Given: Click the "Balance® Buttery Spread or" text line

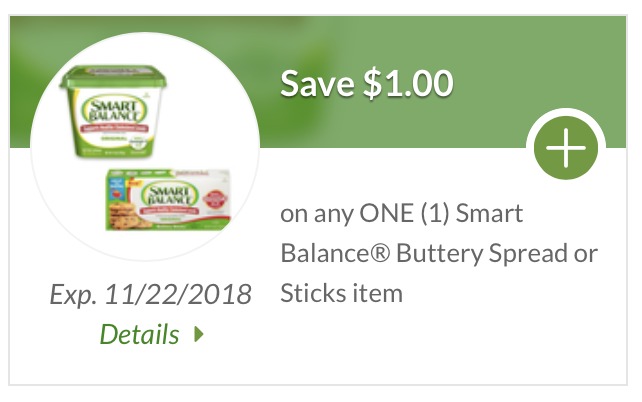Looking at the screenshot, I should pos(439,254).
